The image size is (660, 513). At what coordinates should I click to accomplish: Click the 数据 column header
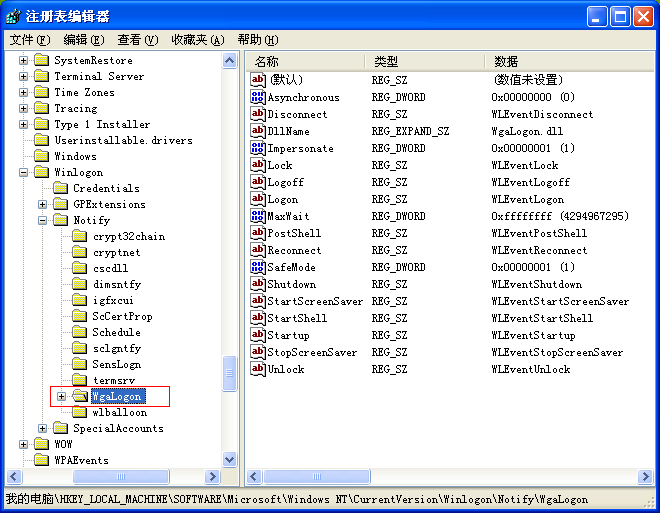[x=570, y=61]
